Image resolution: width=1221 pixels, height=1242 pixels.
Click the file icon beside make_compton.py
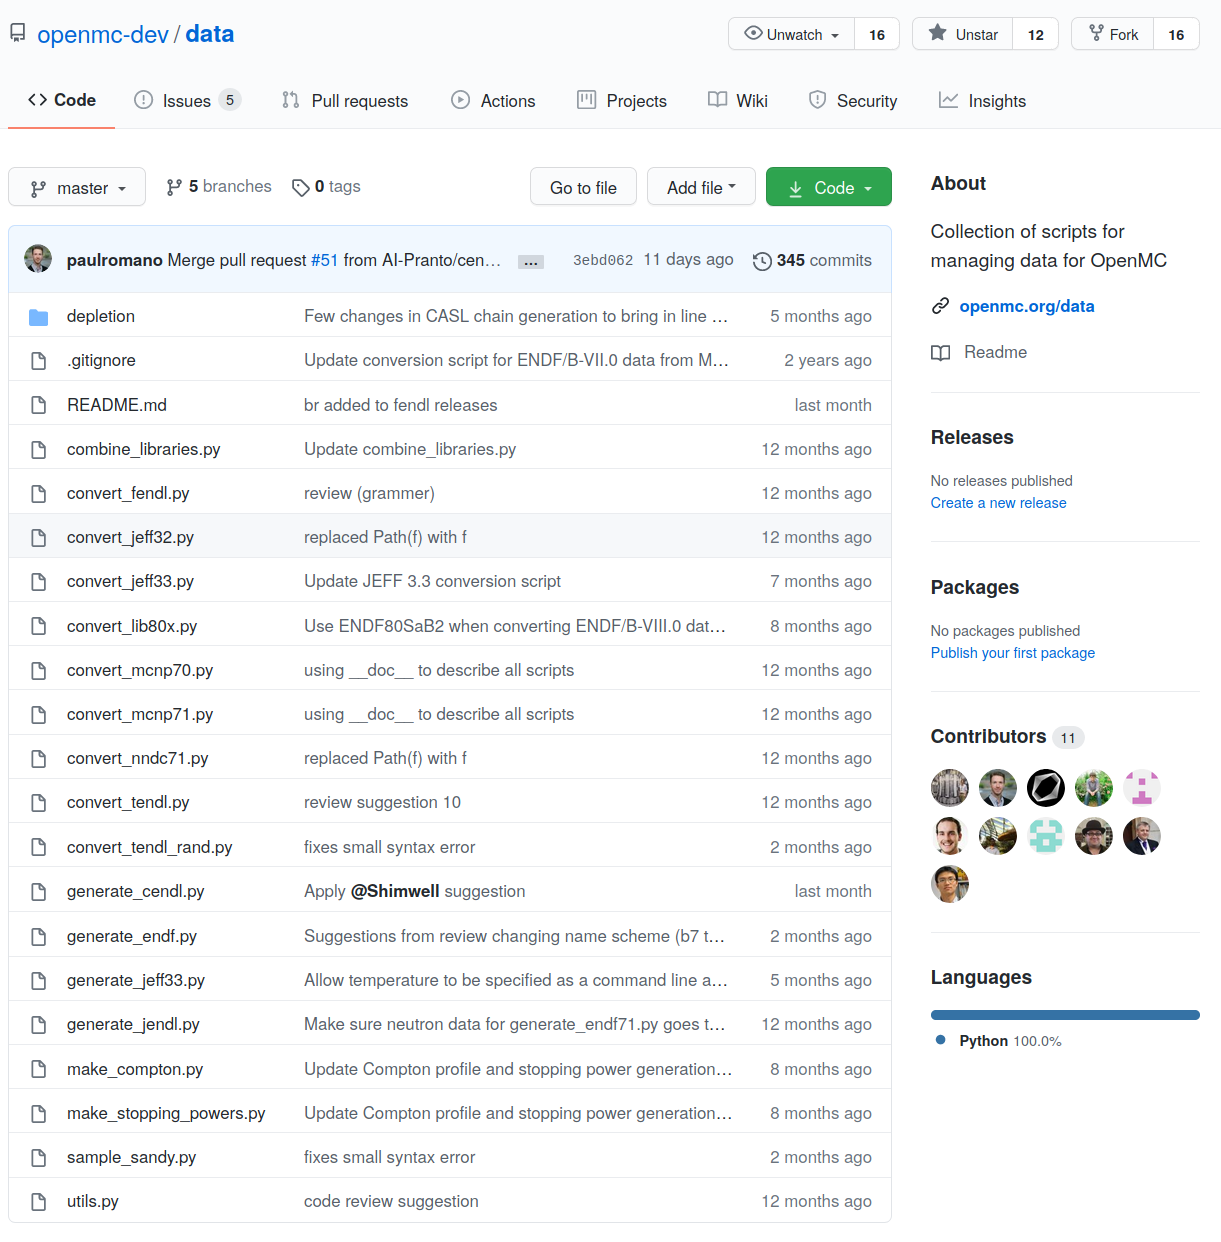coord(38,1069)
